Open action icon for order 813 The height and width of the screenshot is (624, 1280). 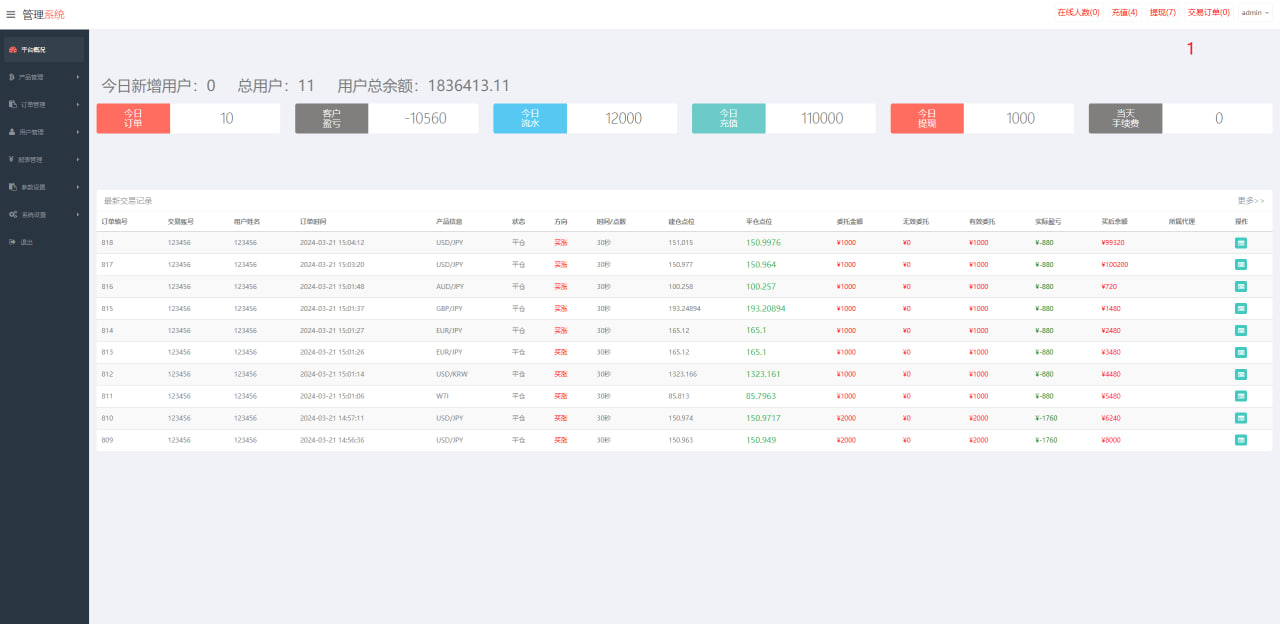[1241, 352]
